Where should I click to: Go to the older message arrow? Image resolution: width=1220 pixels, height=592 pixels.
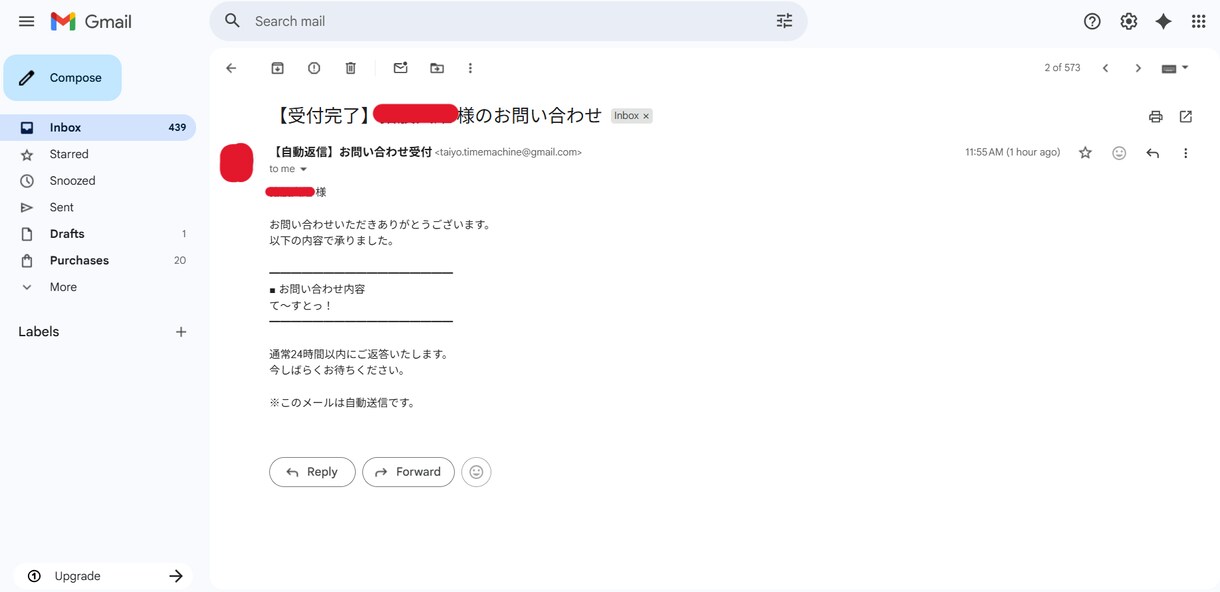pos(1138,68)
